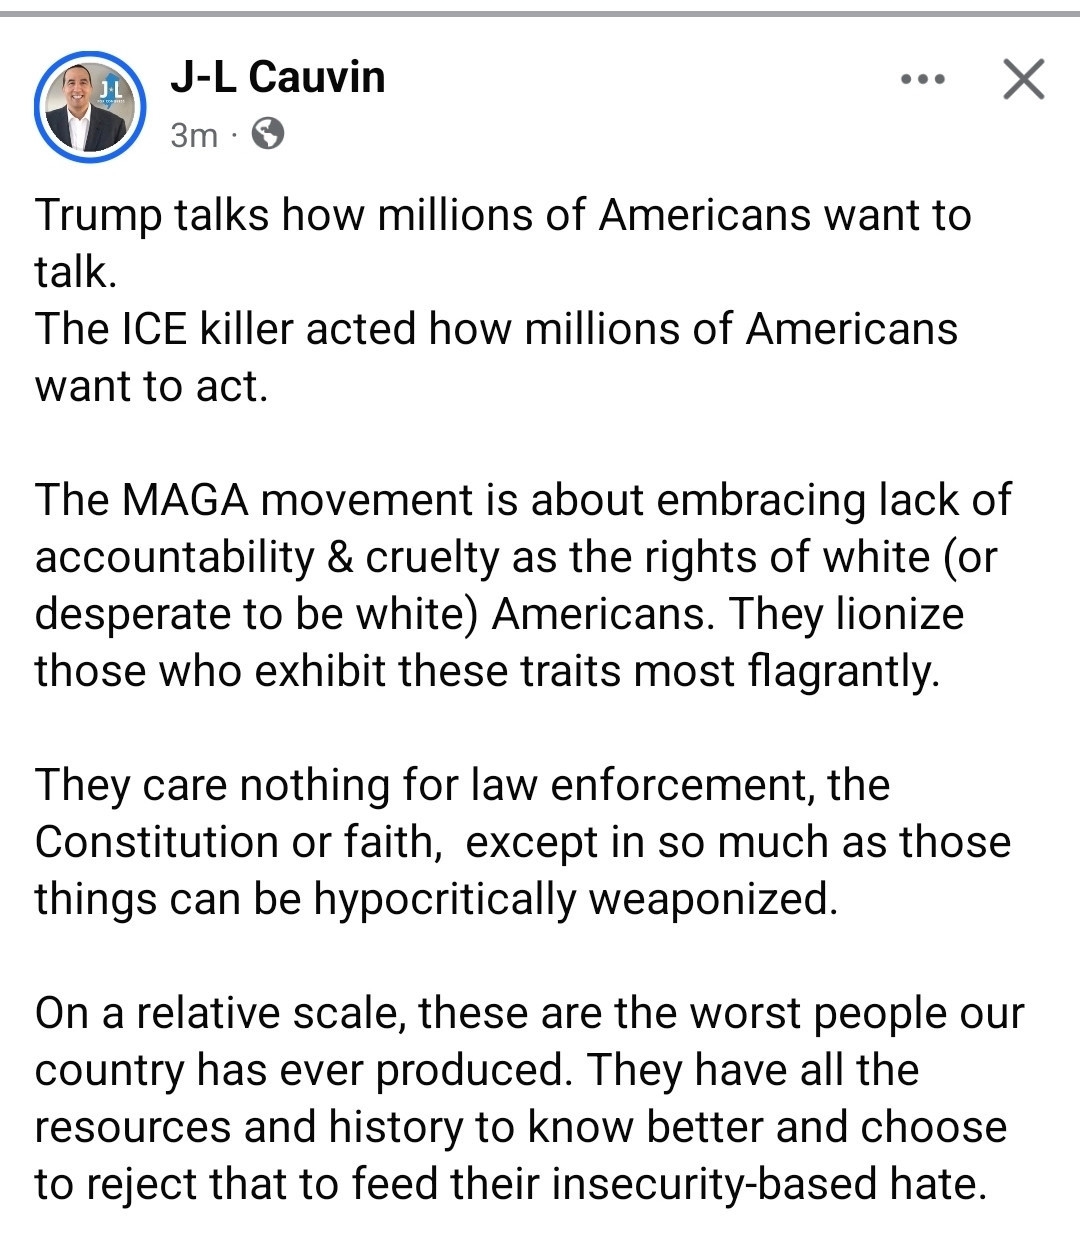Click the line starting "They care nothing for"
Screen dimensions: 1080x1240
coord(462,785)
